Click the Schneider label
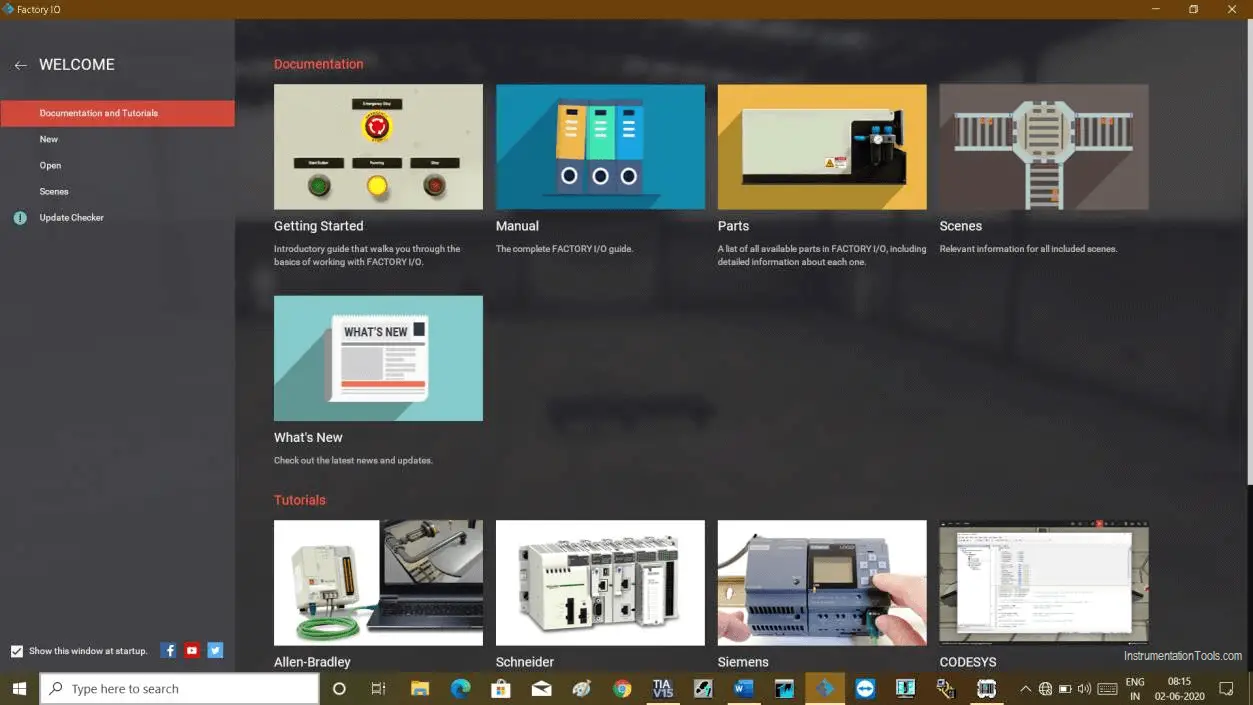 click(525, 662)
